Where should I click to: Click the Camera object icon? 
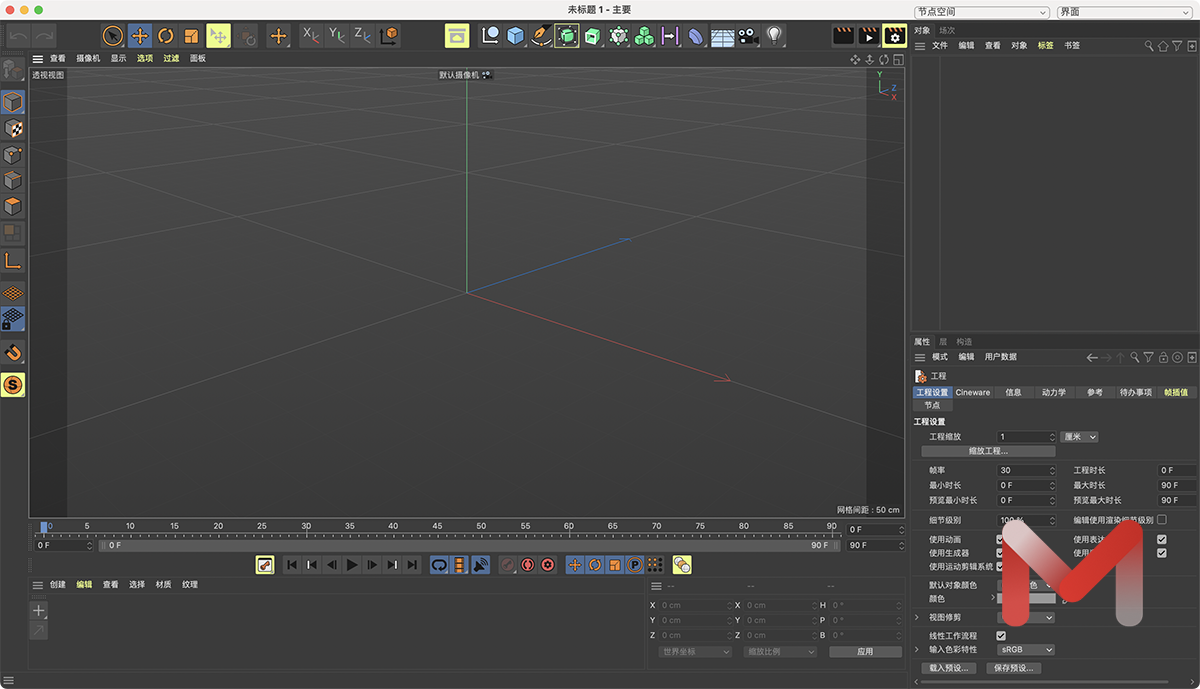pyautogui.click(x=748, y=36)
